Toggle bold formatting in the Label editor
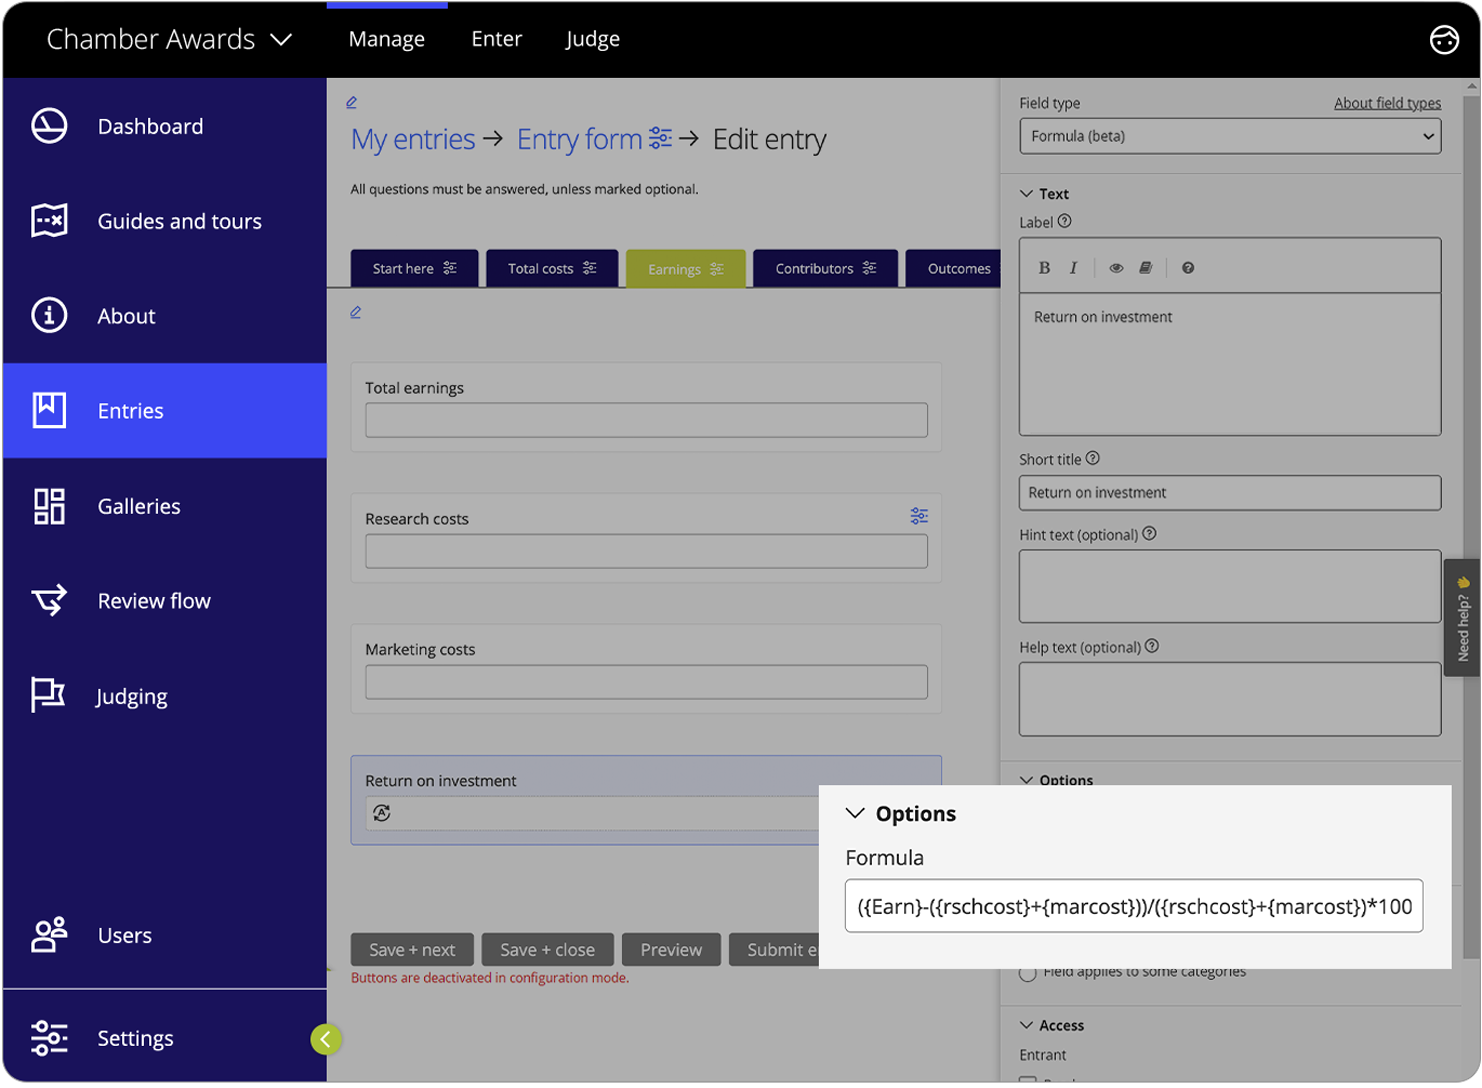Screen dimensions: 1482x1088 [x=1043, y=267]
